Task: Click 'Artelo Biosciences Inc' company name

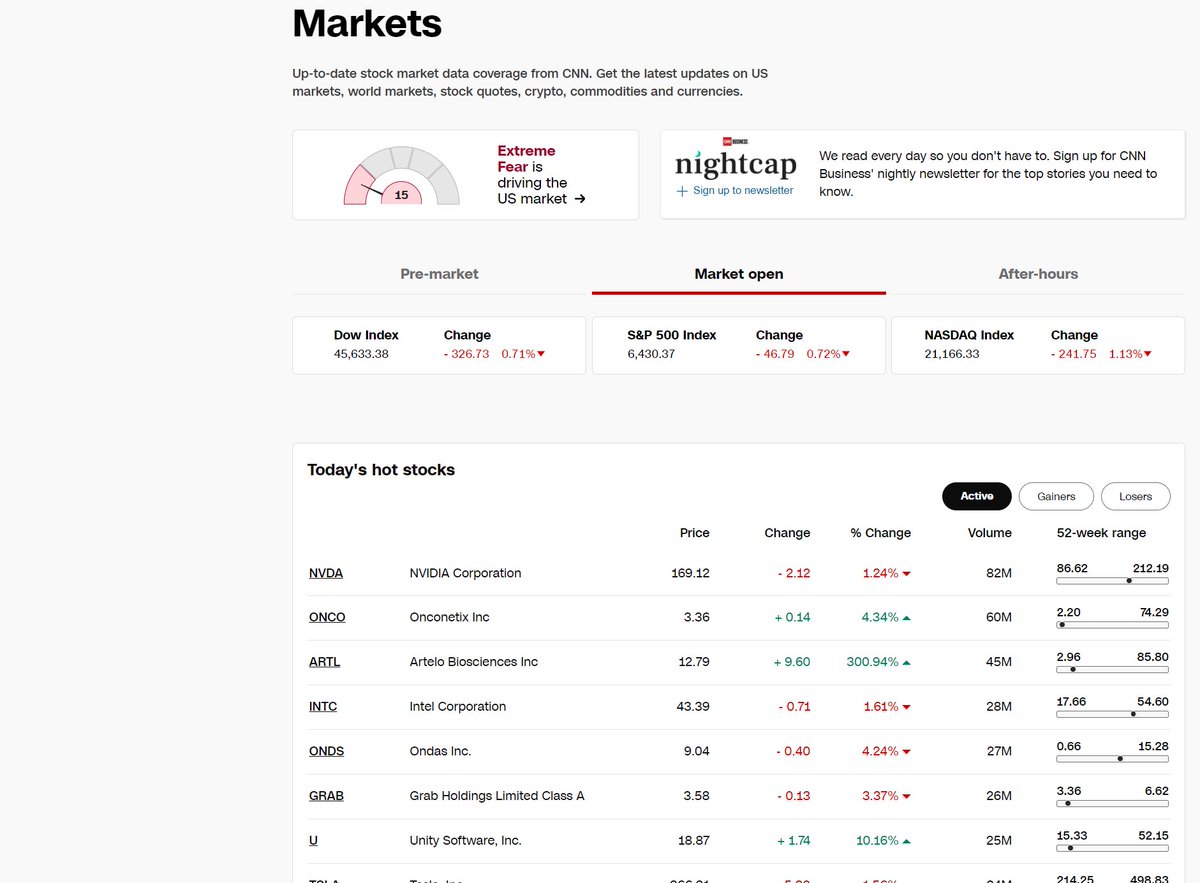Action: [474, 662]
